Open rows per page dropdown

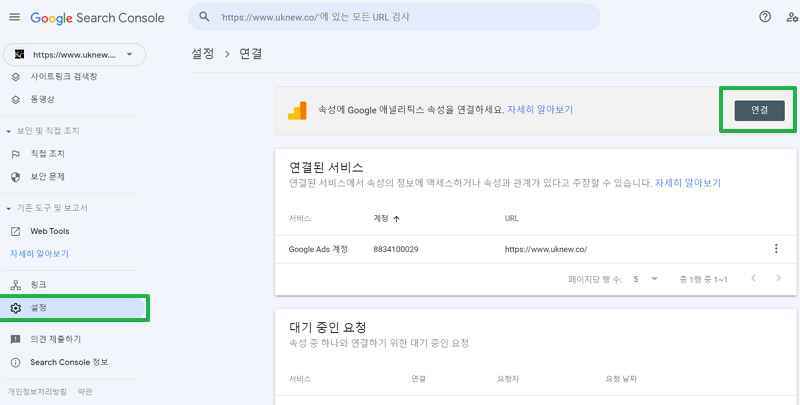click(x=645, y=279)
